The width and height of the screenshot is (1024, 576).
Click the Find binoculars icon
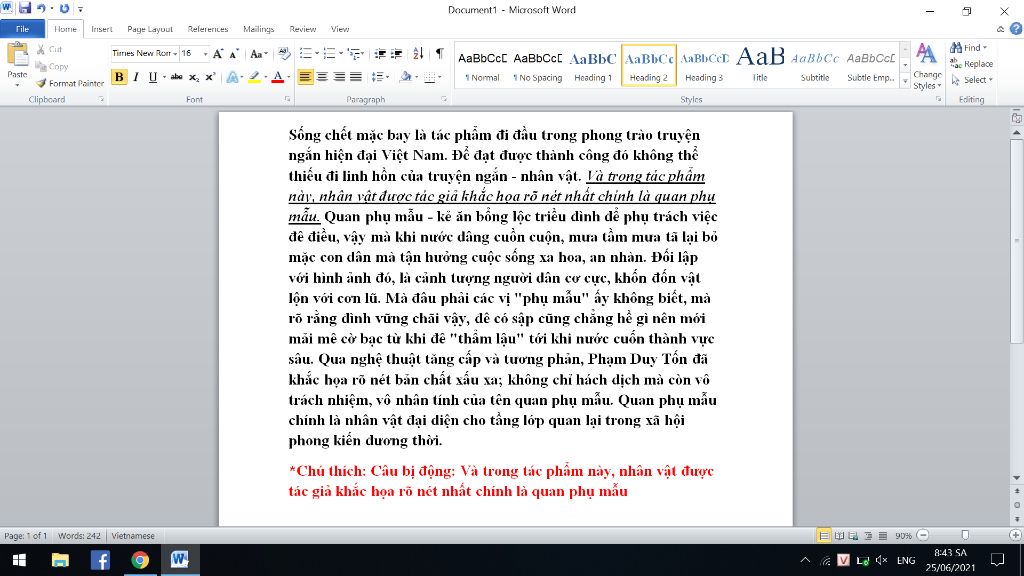click(956, 48)
